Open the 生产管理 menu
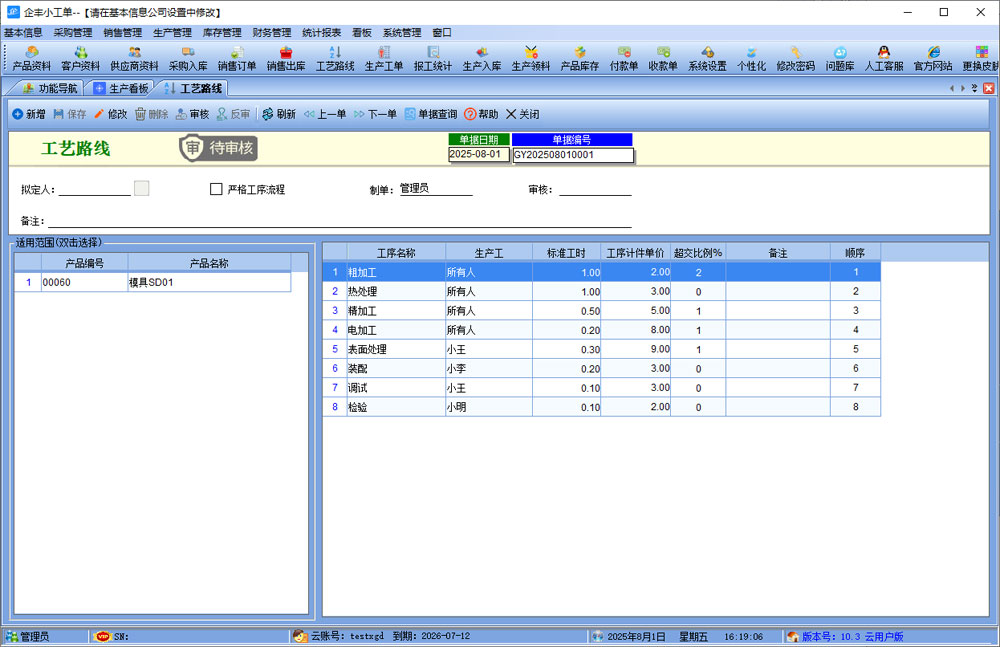 point(172,33)
